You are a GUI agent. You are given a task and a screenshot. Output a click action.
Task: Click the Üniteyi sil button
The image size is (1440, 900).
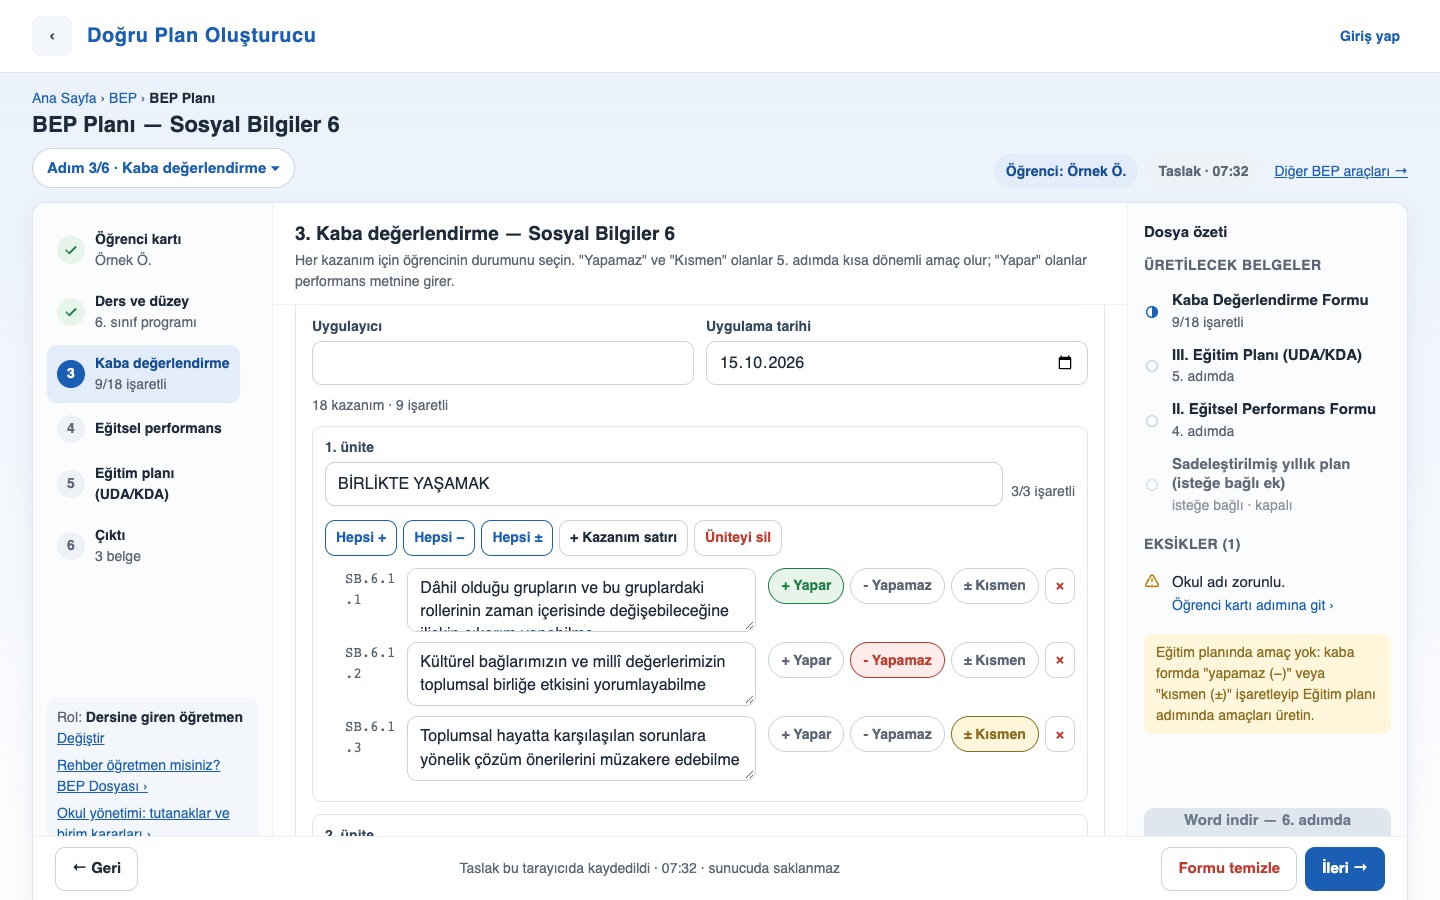coord(738,538)
